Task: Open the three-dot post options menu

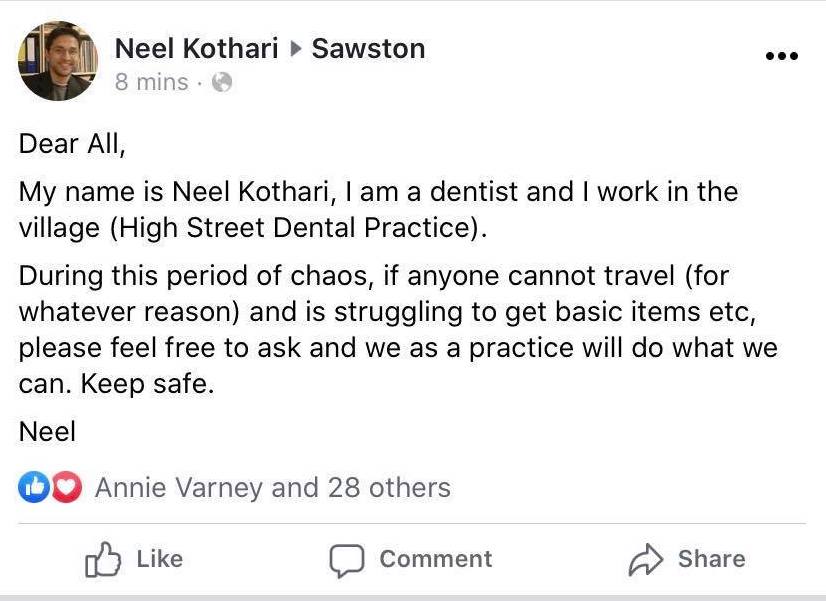Action: (782, 55)
